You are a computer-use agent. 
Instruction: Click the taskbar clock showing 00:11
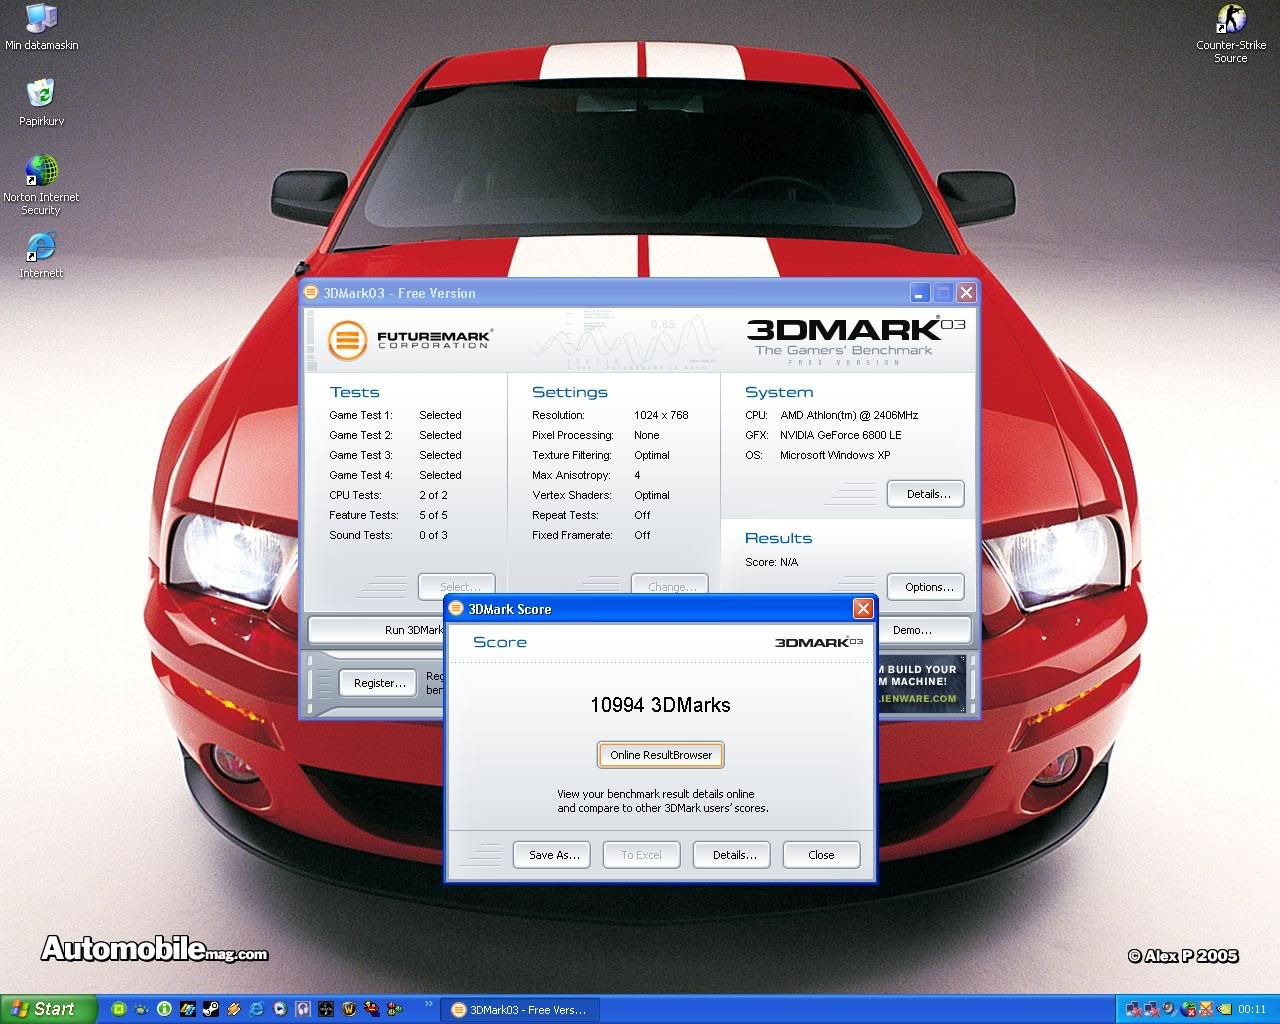[1252, 1009]
